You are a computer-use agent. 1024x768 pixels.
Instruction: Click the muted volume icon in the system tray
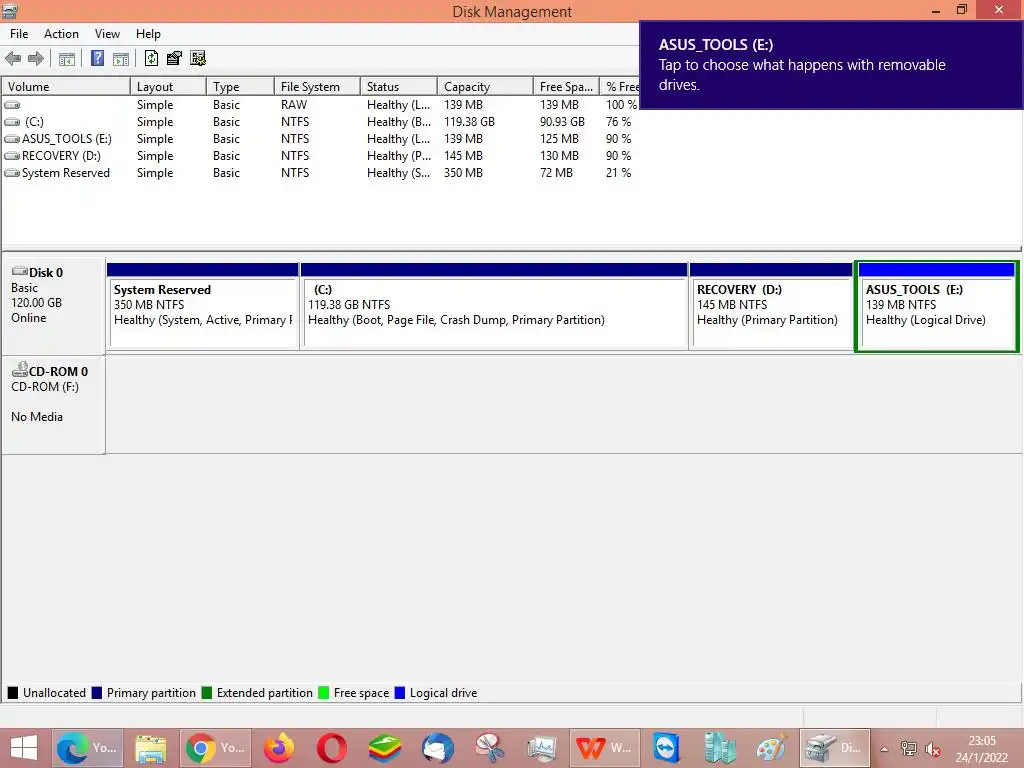pos(933,749)
